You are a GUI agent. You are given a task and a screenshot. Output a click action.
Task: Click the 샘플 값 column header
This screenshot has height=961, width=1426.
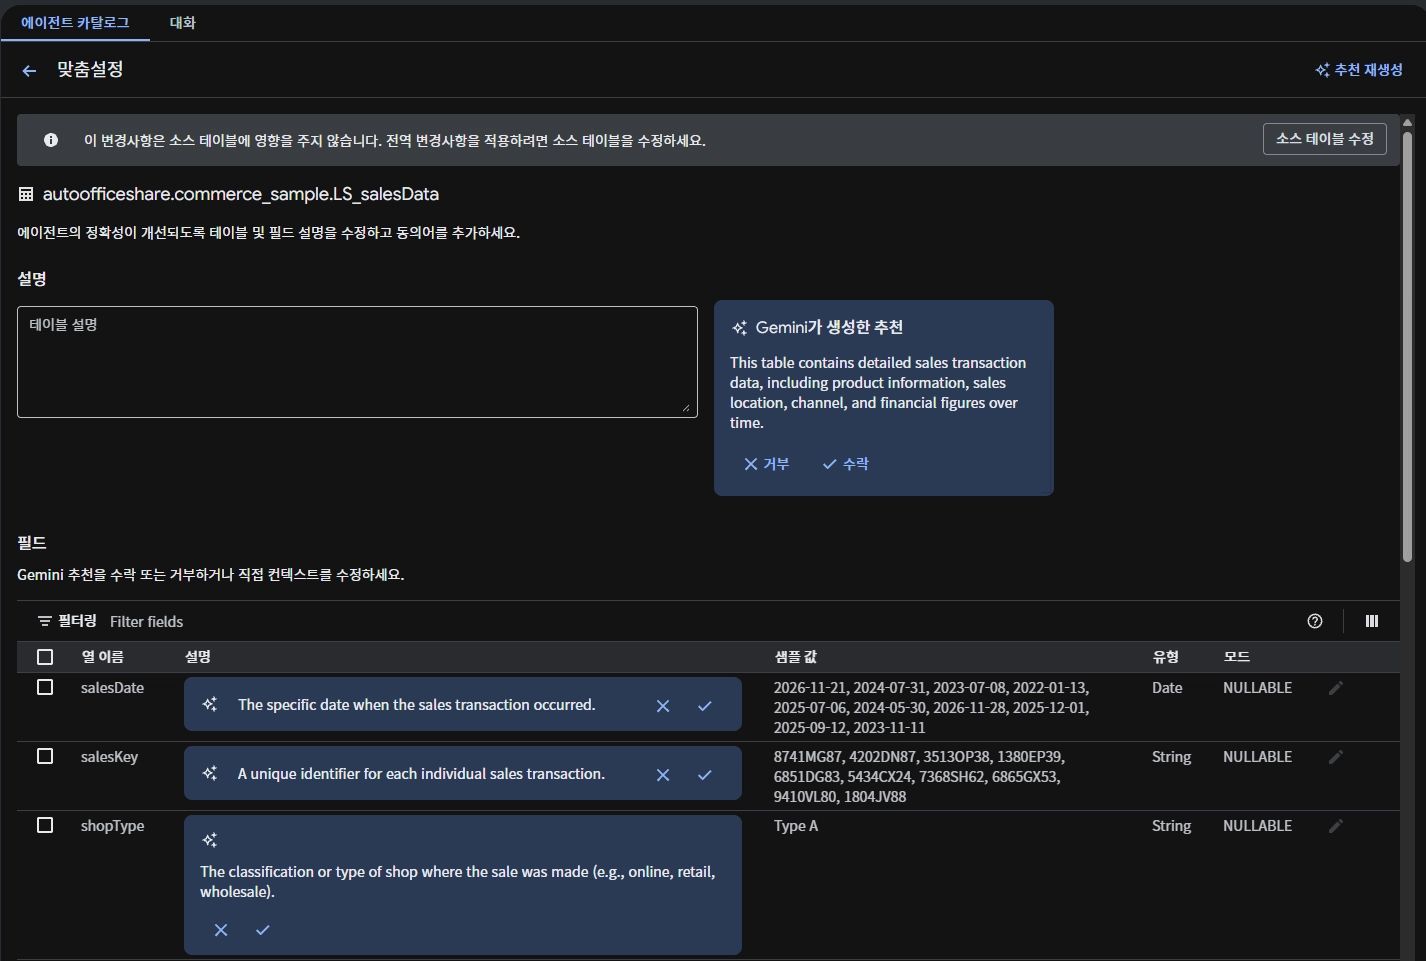(796, 657)
